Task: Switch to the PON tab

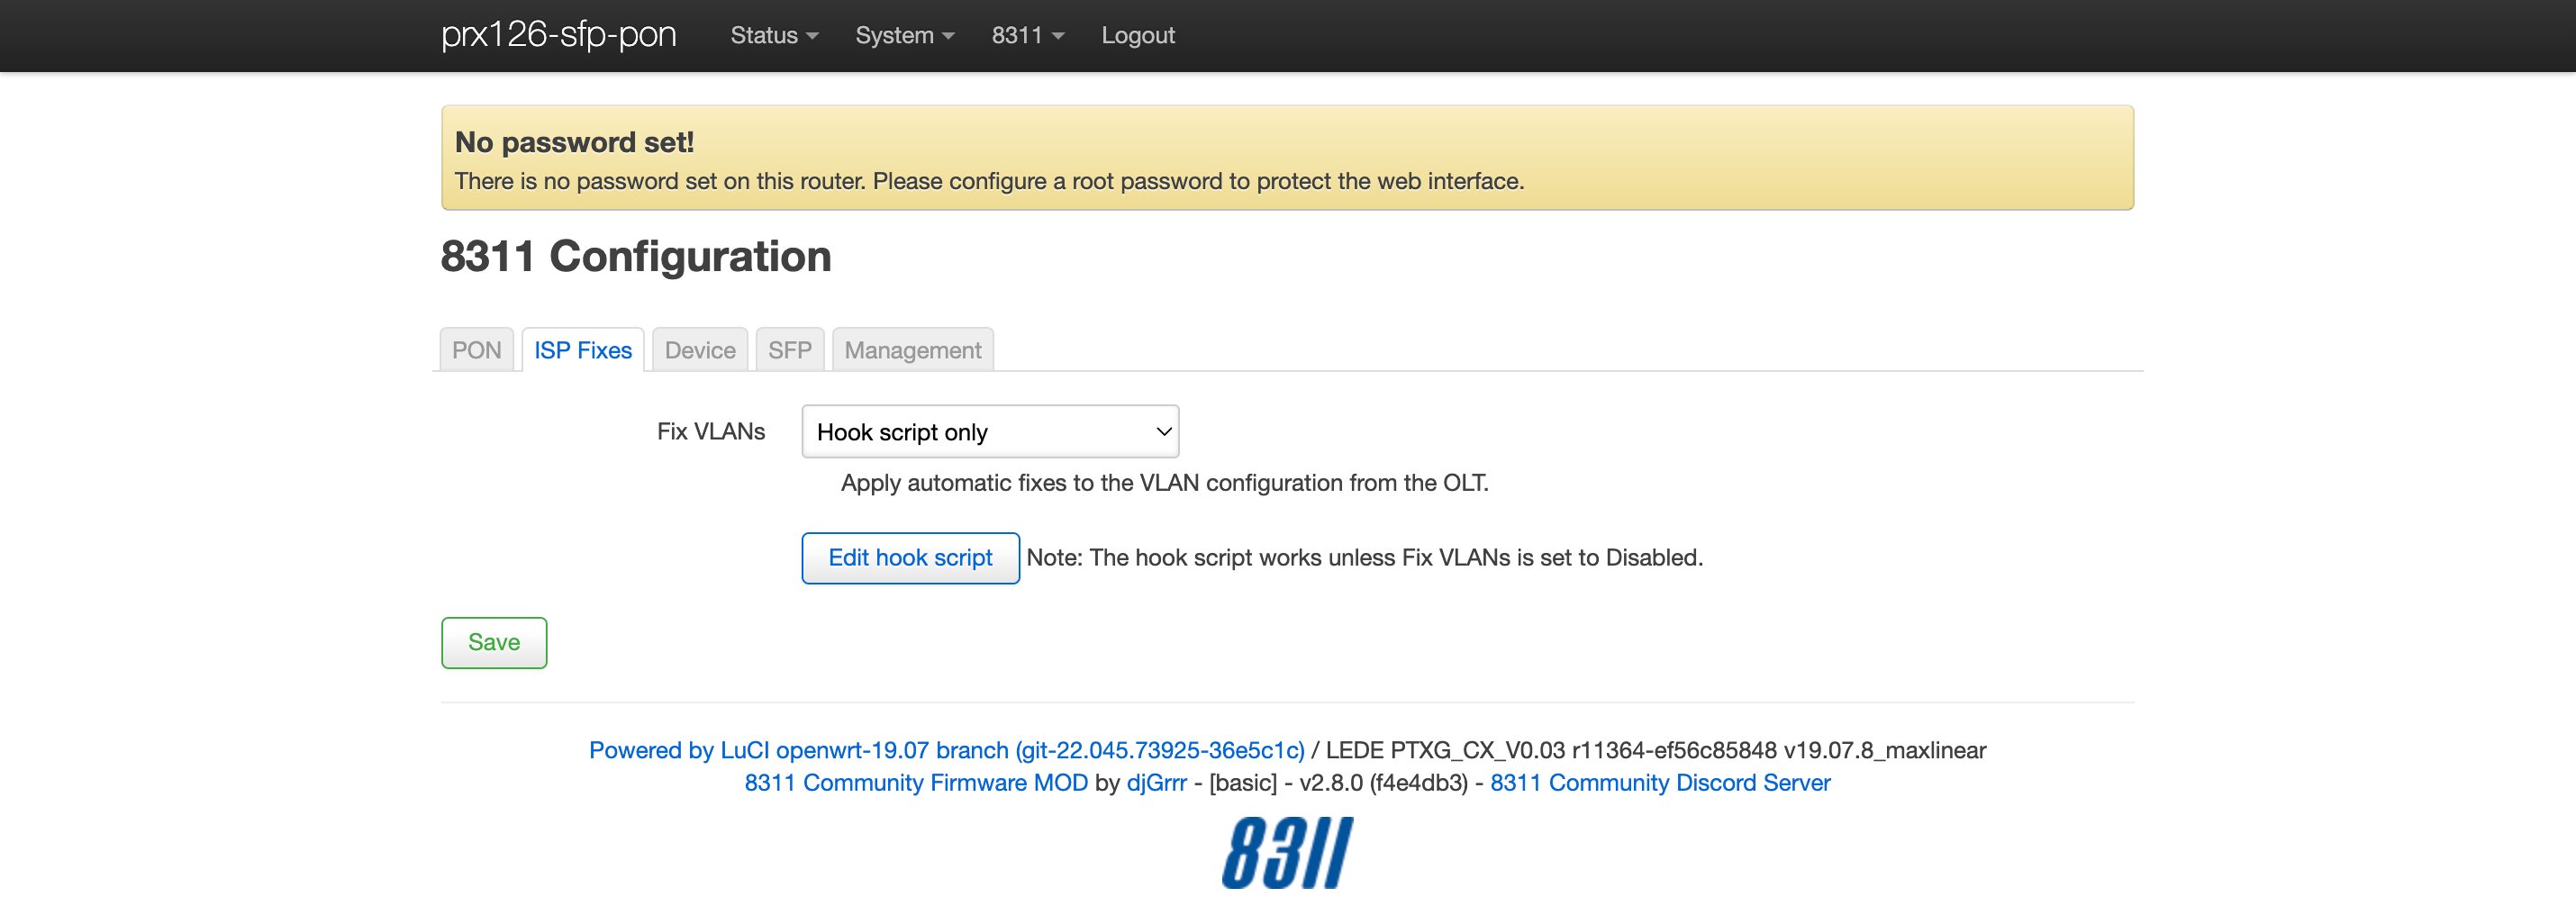Action: (476, 351)
